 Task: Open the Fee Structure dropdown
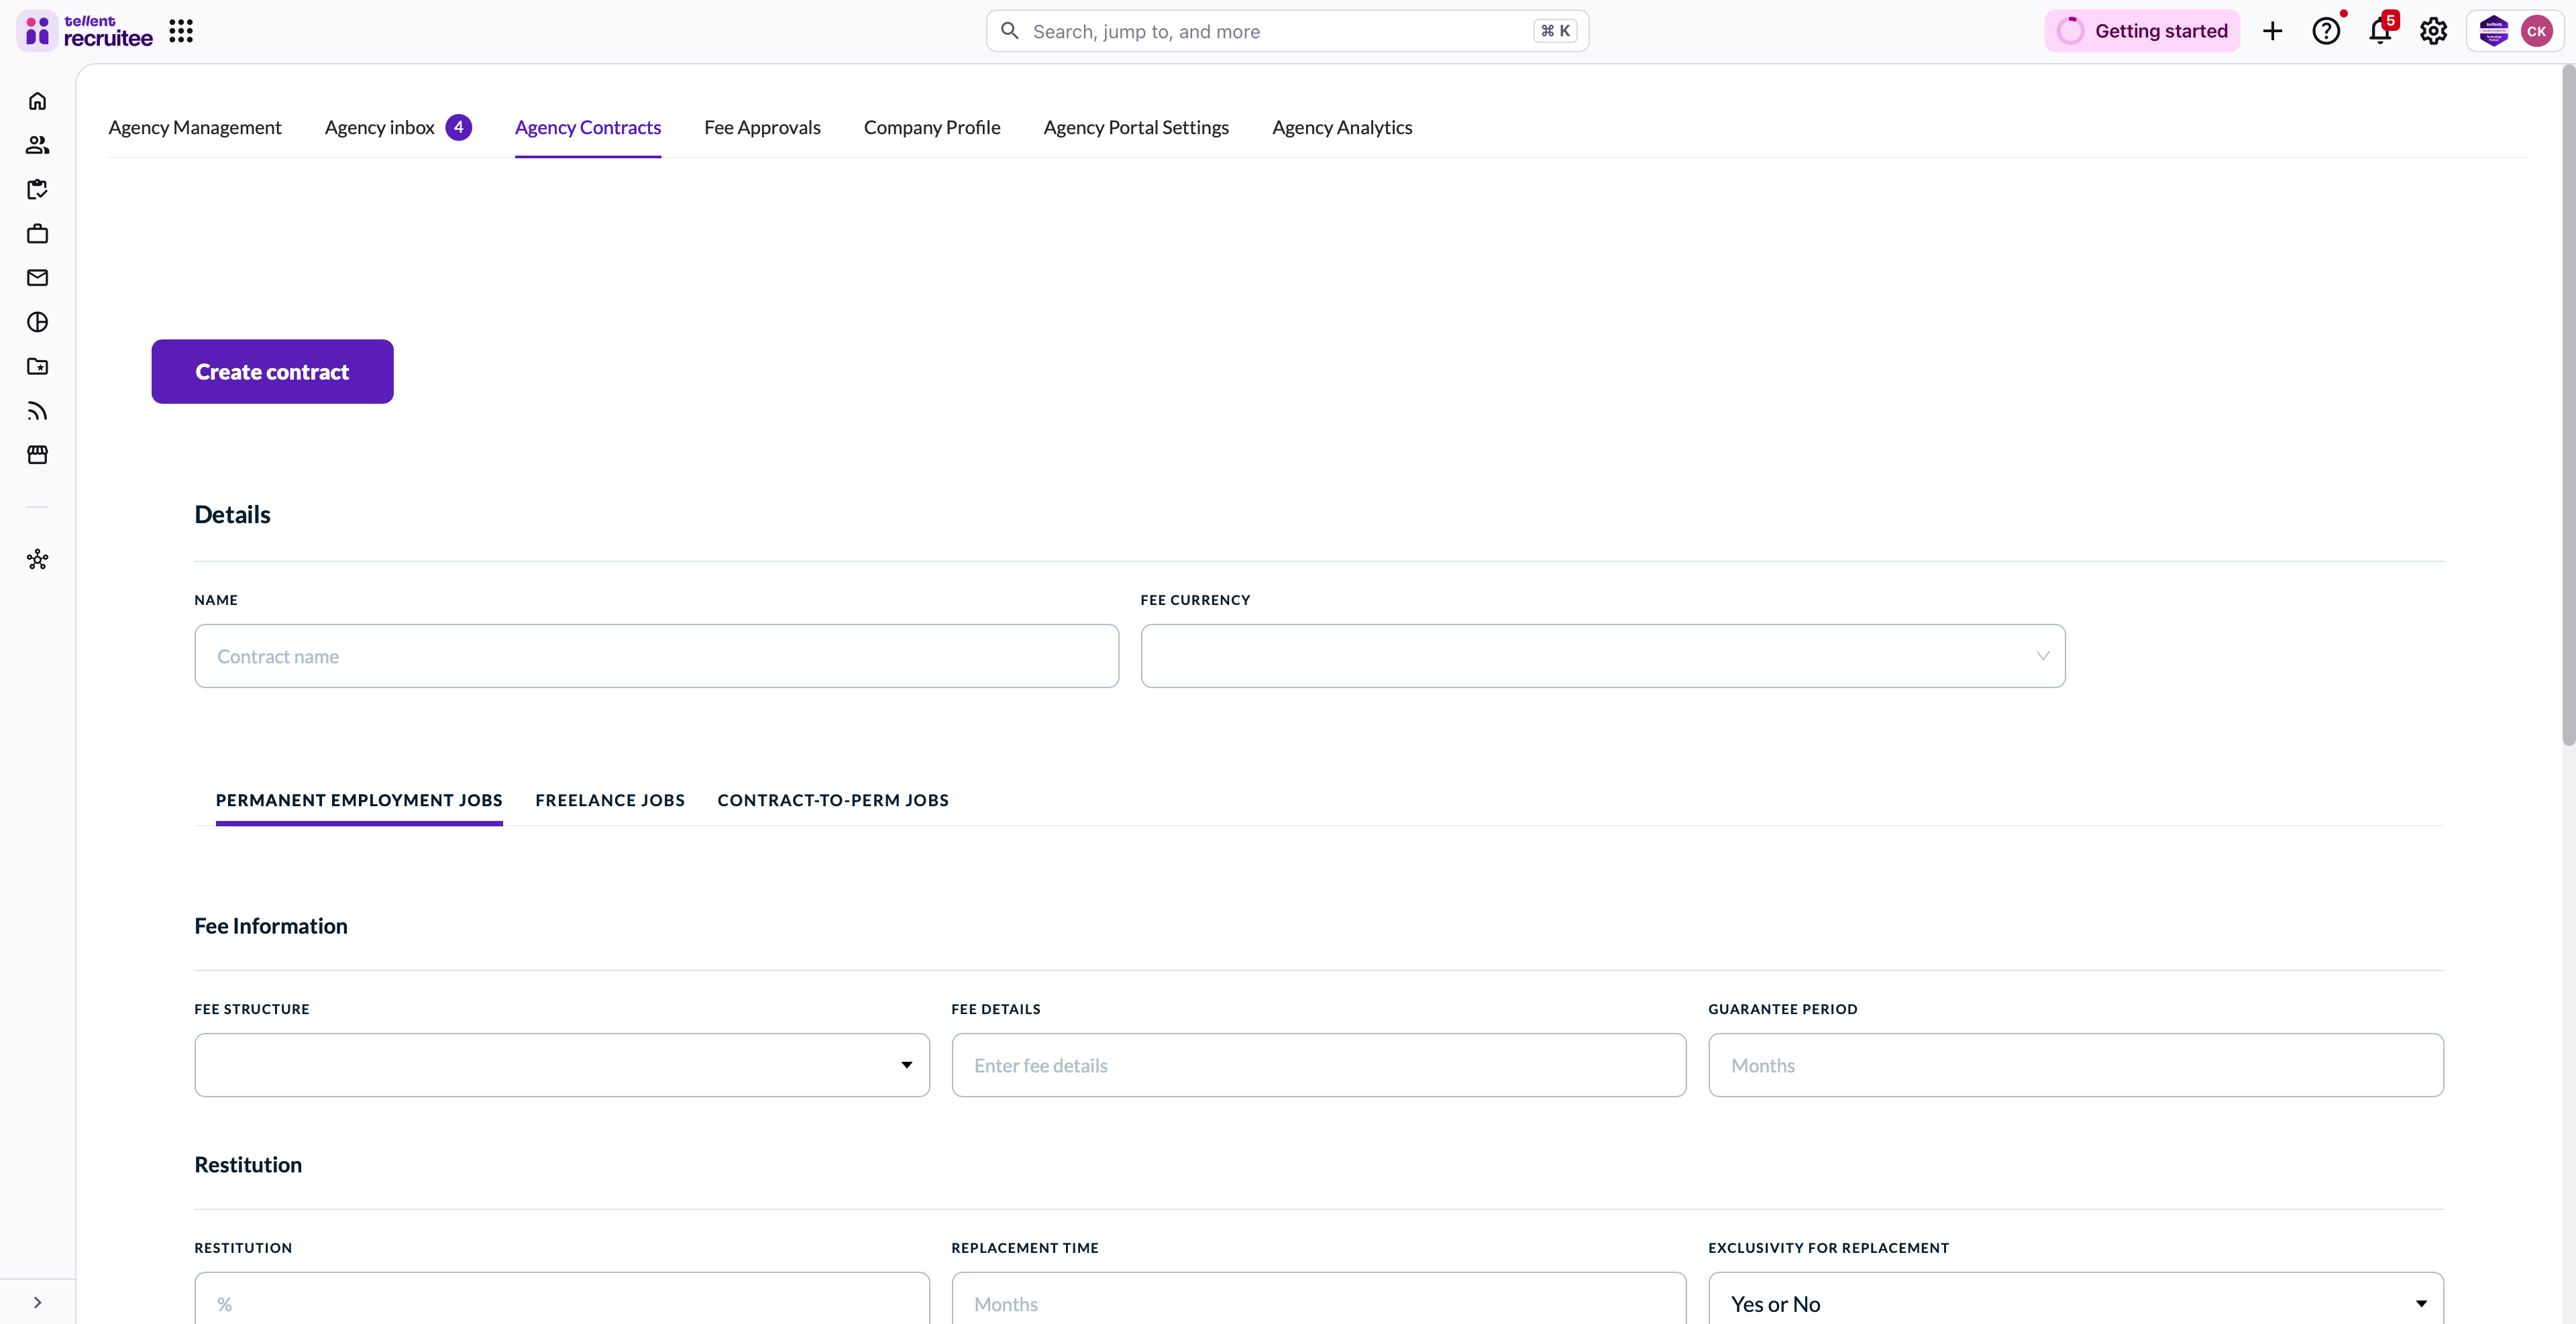pos(562,1065)
